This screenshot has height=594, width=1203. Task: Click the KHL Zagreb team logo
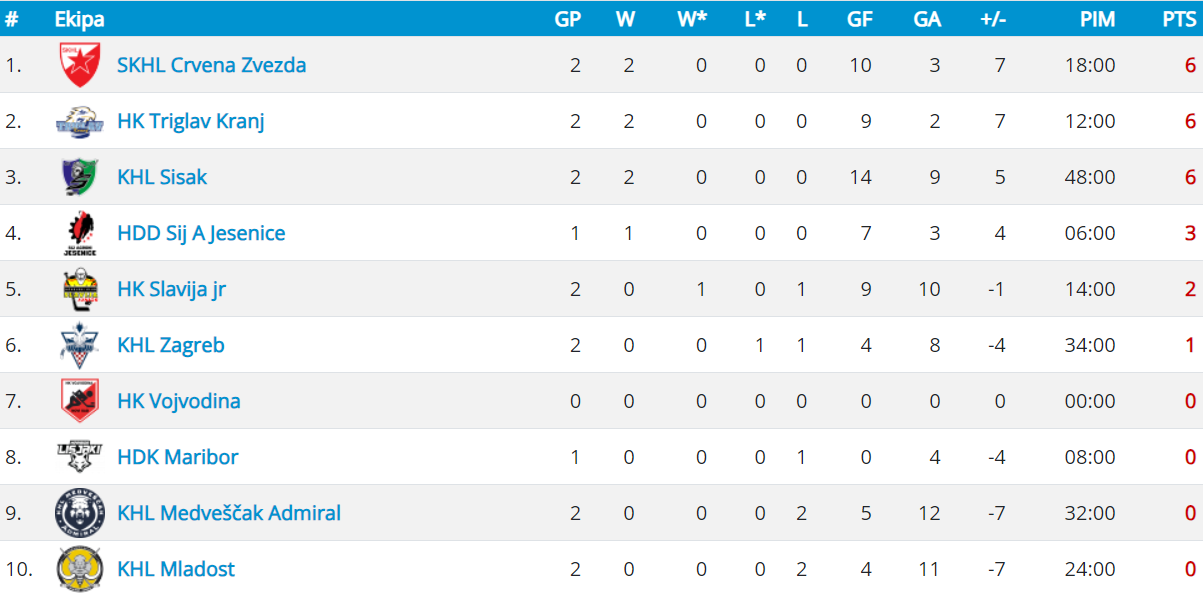click(x=78, y=345)
